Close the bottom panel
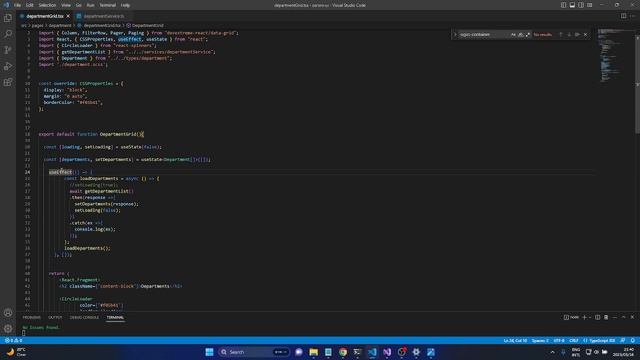The width and height of the screenshot is (640, 360). pyautogui.click(x=632, y=317)
